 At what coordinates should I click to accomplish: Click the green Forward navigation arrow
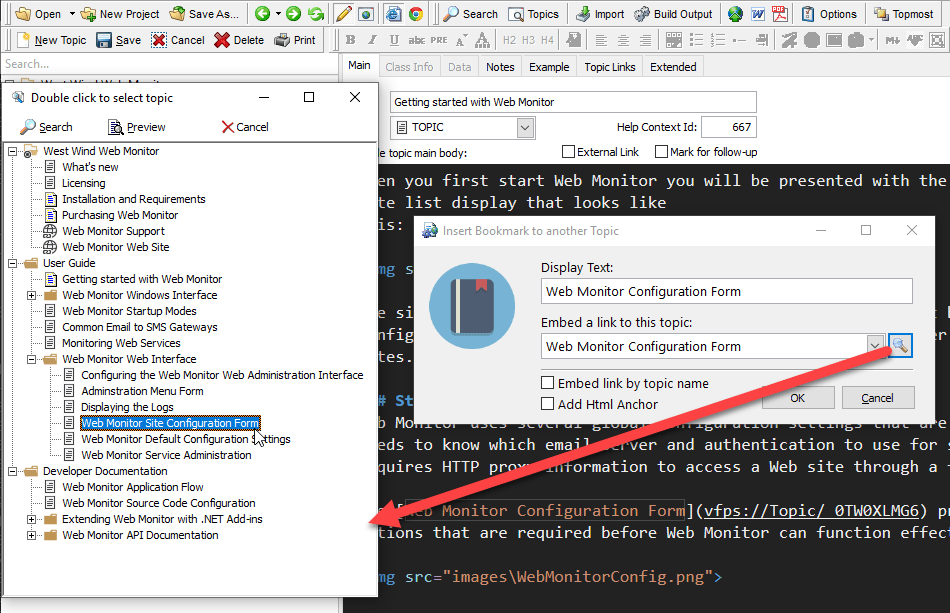(x=293, y=13)
